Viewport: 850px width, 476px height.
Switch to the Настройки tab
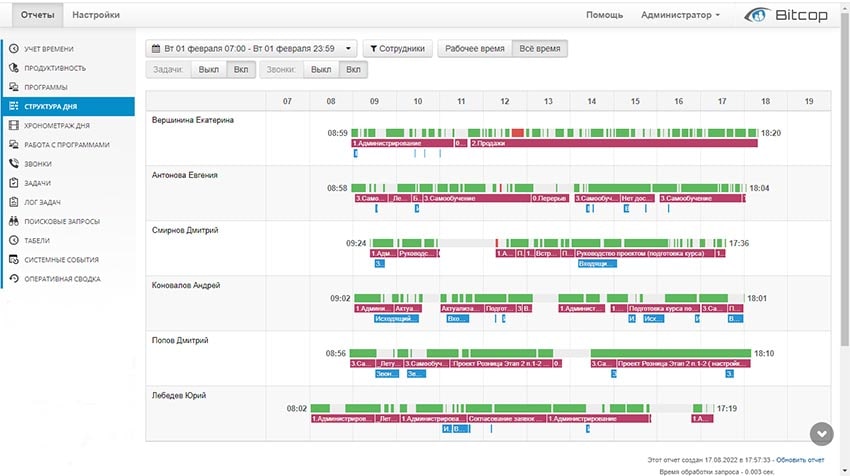pyautogui.click(x=96, y=15)
